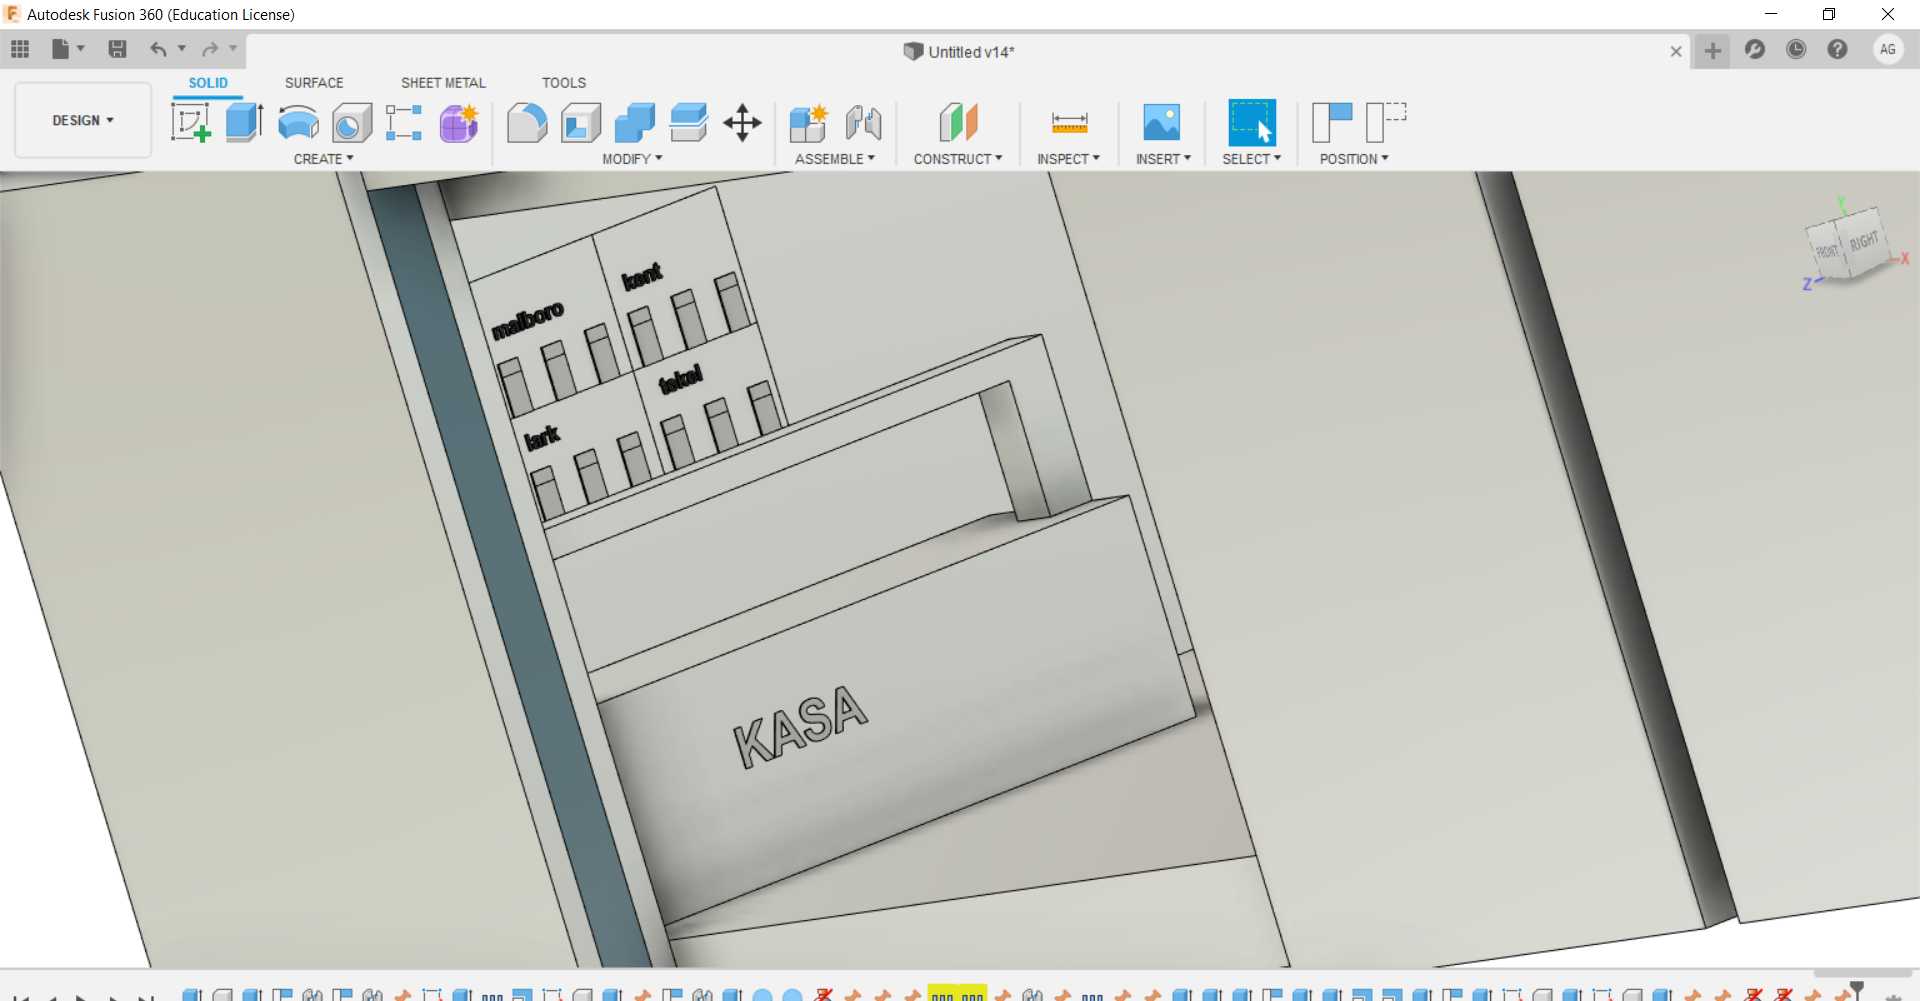
Task: Select the Revolve tool
Action: [298, 123]
